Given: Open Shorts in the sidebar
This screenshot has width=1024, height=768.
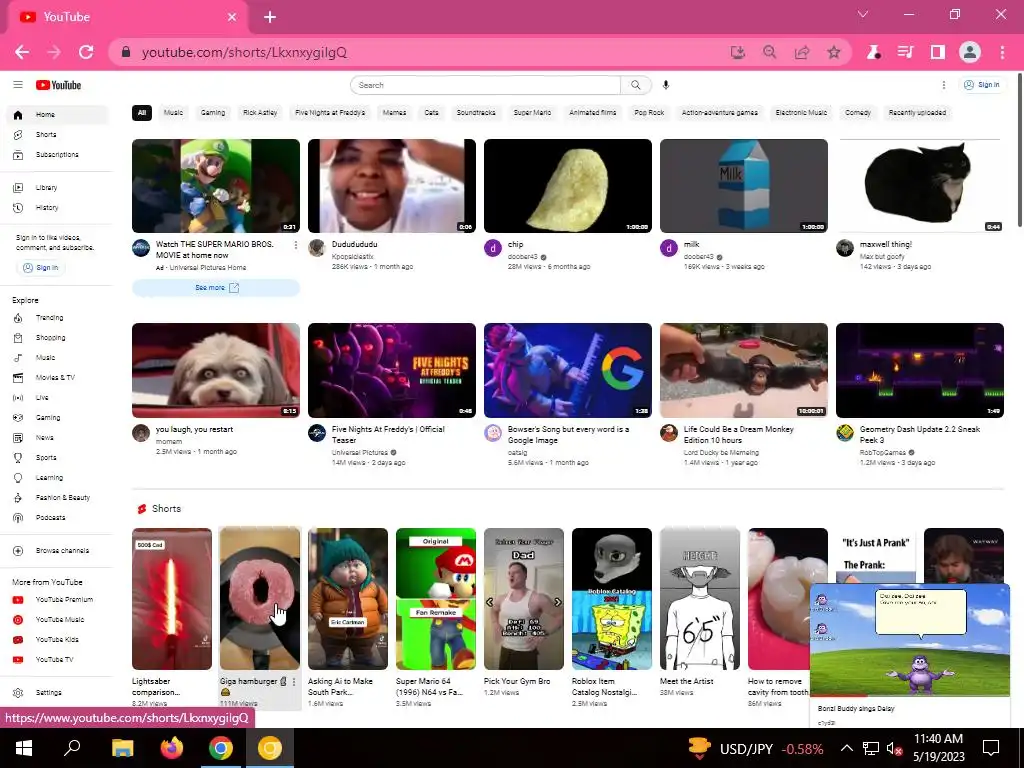Looking at the screenshot, I should click(x=46, y=135).
